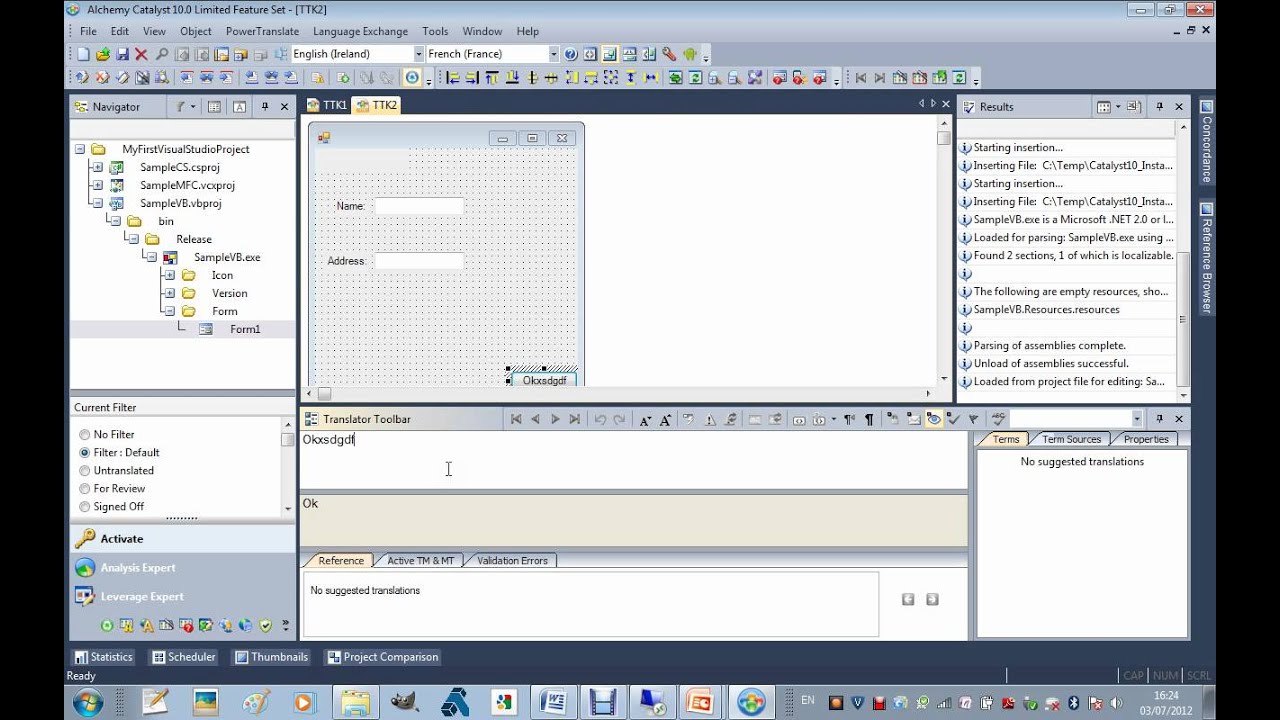The width and height of the screenshot is (1280, 720).
Task: Open the Statistics panel button
Action: [x=103, y=657]
